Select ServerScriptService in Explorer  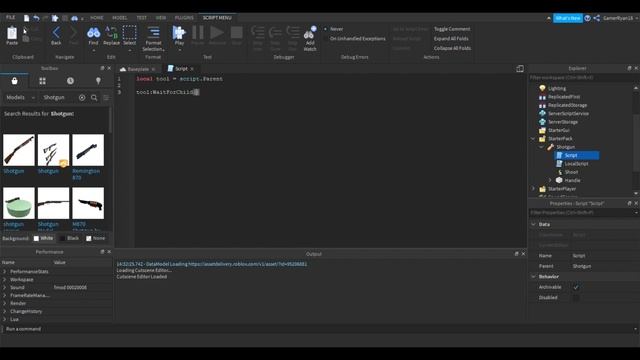pos(568,113)
